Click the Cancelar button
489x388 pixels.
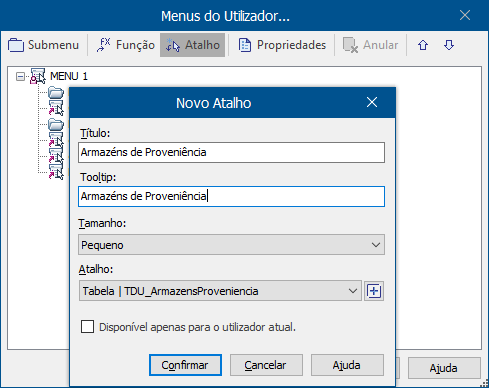pyautogui.click(x=266, y=365)
